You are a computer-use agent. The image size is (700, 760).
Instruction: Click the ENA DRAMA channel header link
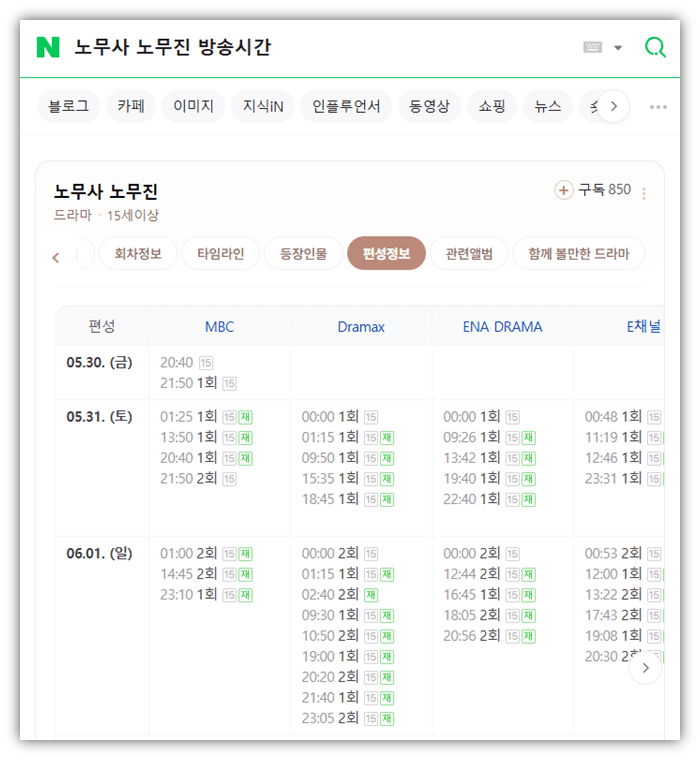click(502, 327)
